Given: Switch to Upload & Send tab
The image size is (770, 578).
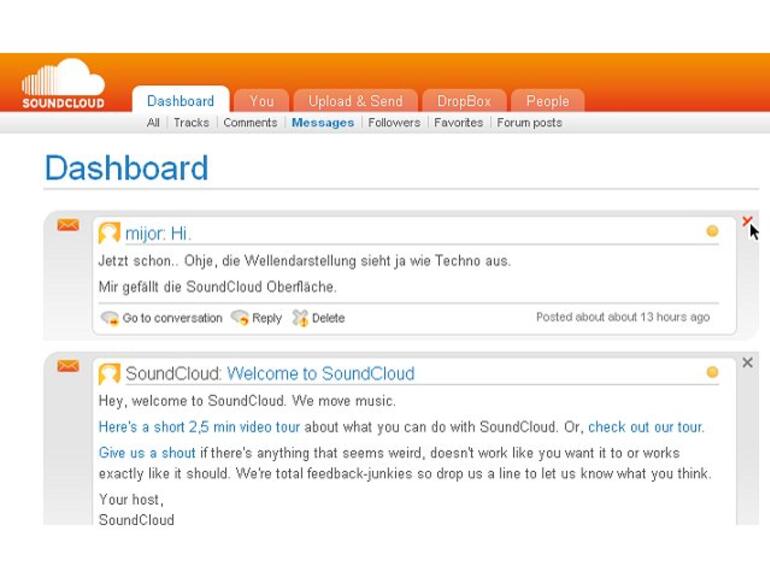Looking at the screenshot, I should tap(355, 101).
